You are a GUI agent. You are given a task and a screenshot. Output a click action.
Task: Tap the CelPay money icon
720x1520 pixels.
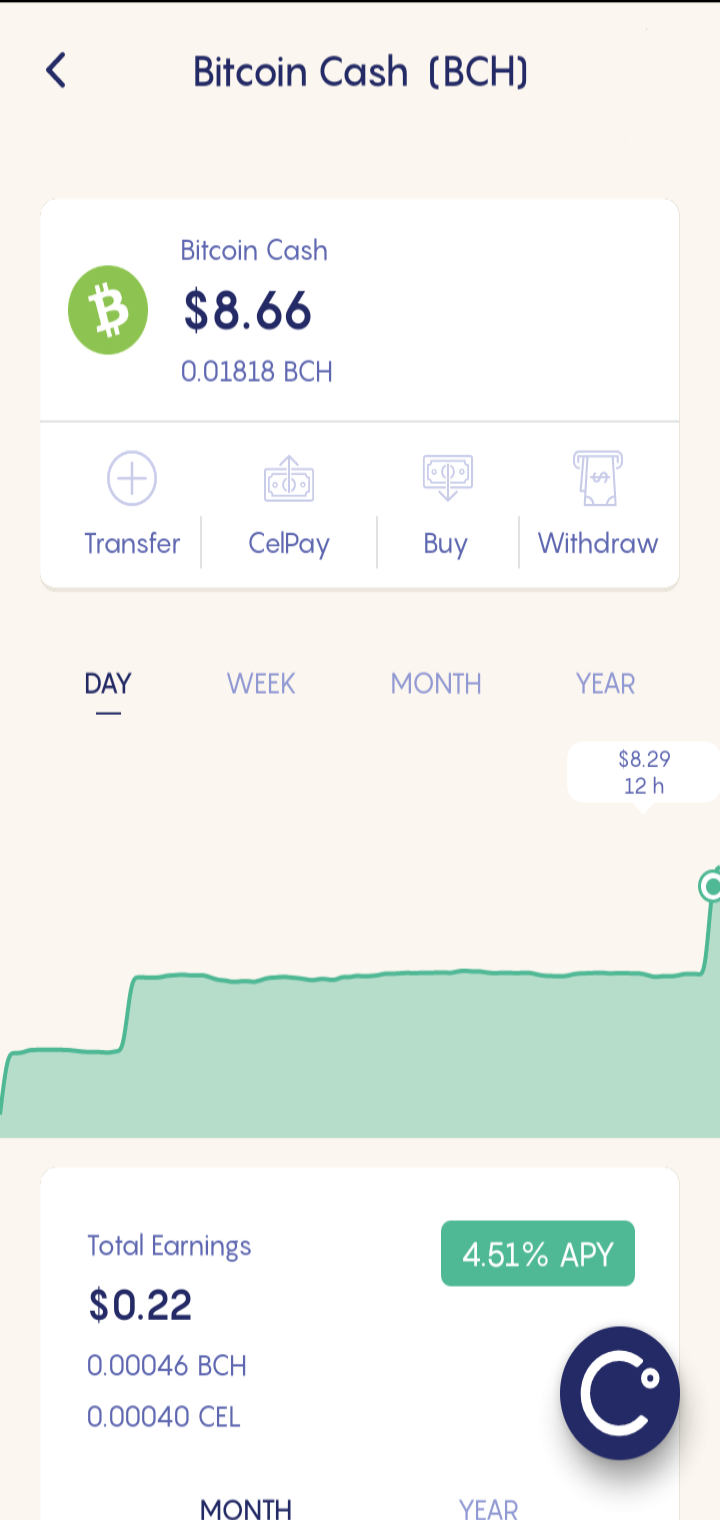289,478
